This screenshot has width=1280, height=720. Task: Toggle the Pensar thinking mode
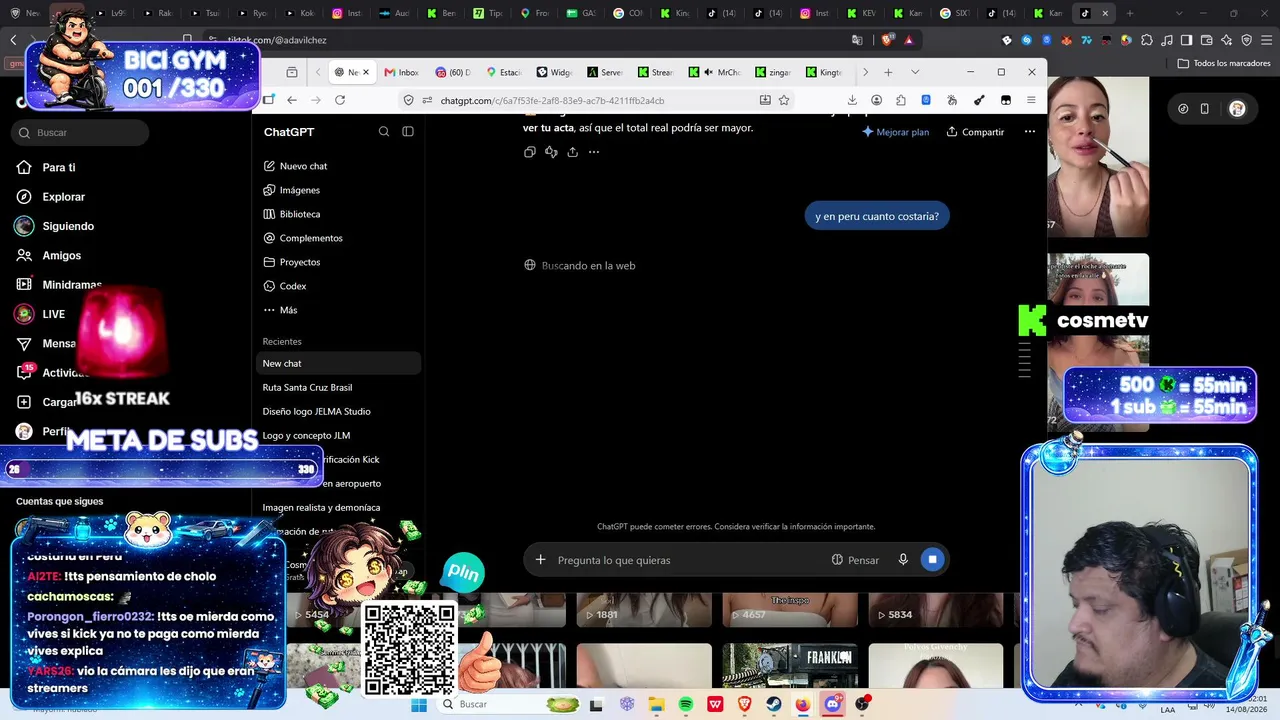[855, 560]
